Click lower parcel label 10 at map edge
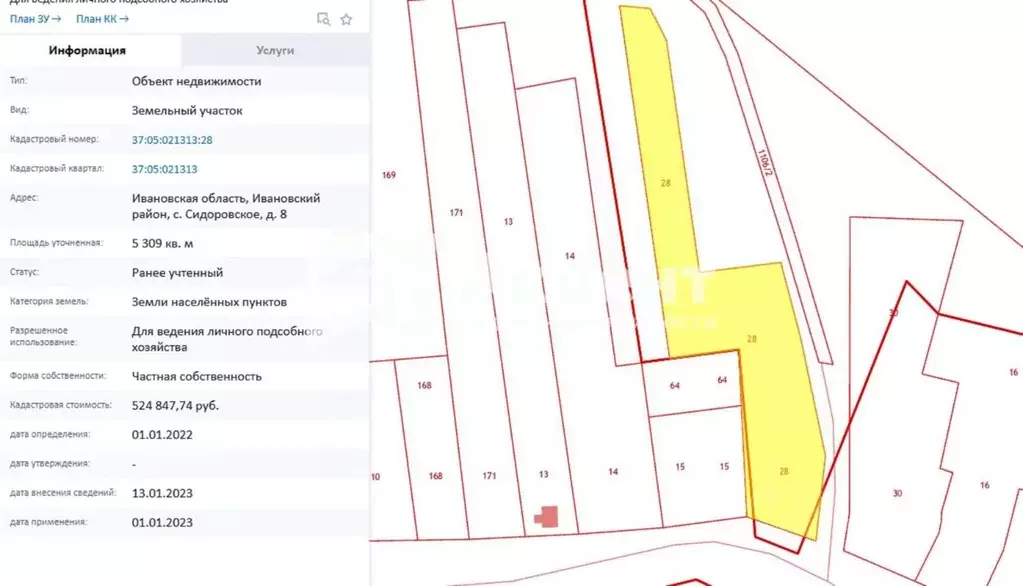 (x=375, y=477)
